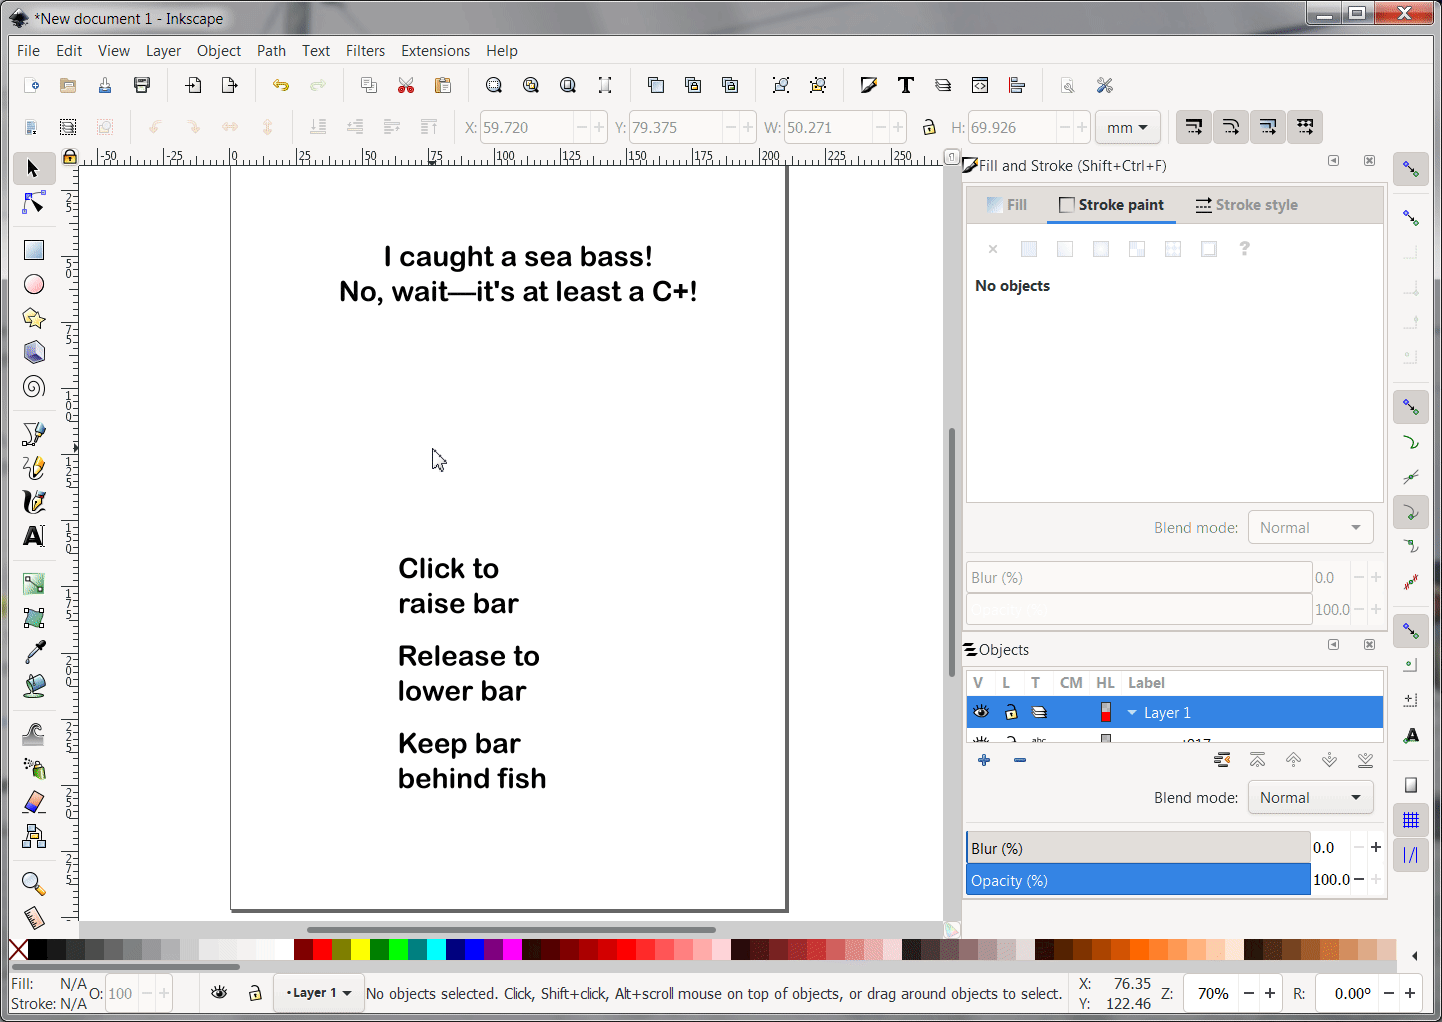Open the Zoom magnifier tool

[x=33, y=884]
